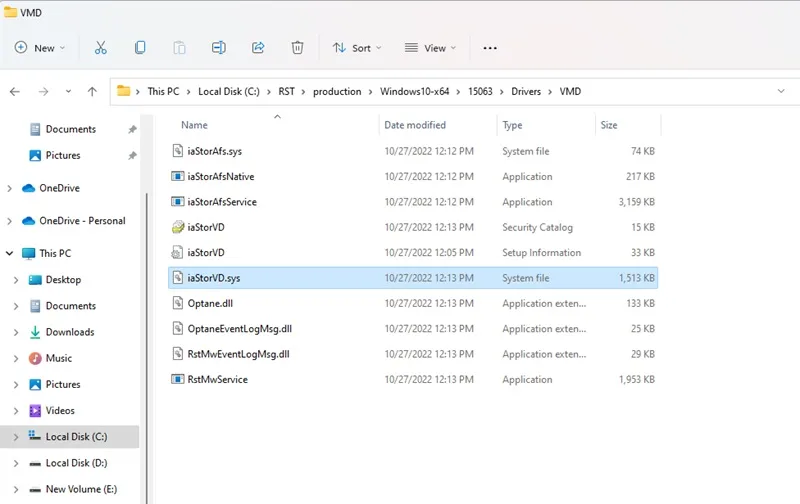800x504 pixels.
Task: Click production breadcrumb segment
Action: tap(337, 91)
